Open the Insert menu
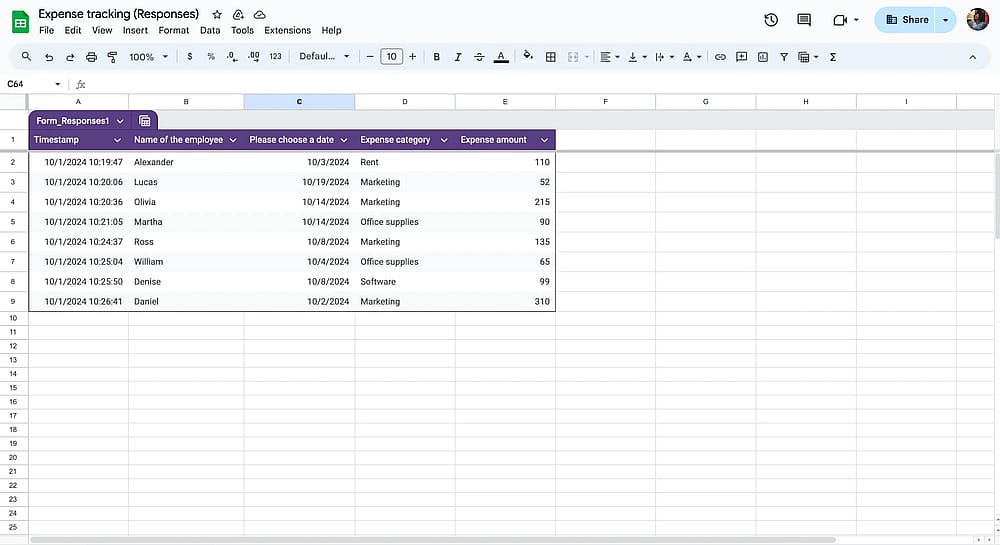This screenshot has width=1000, height=545. tap(135, 30)
